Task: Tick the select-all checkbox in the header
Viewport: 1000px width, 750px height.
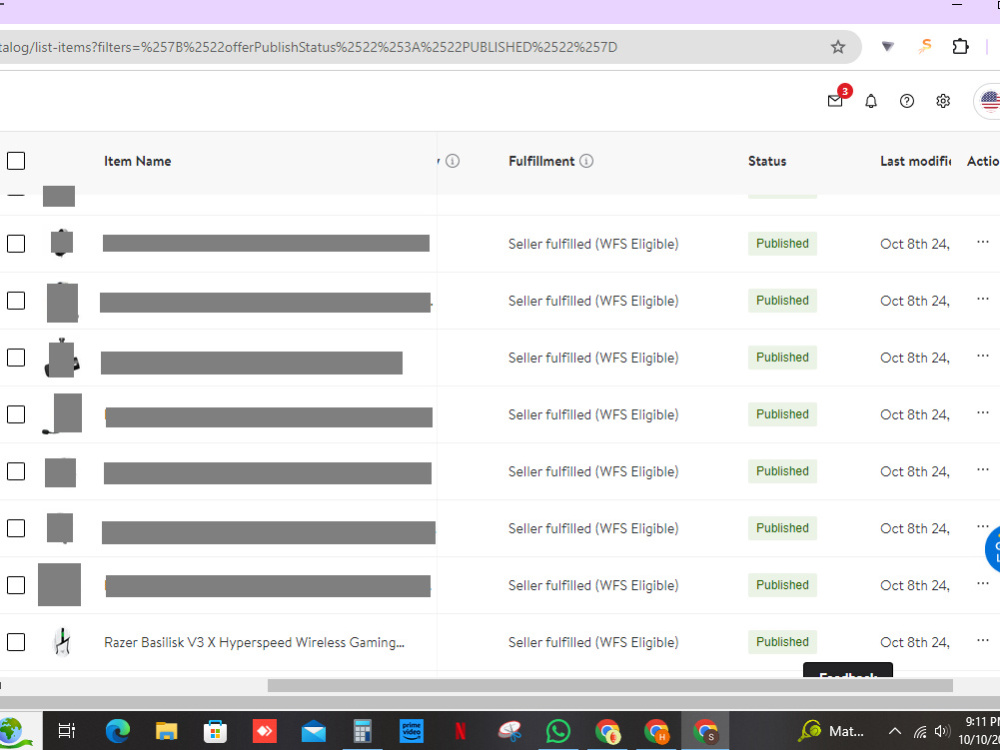Action: click(x=16, y=161)
